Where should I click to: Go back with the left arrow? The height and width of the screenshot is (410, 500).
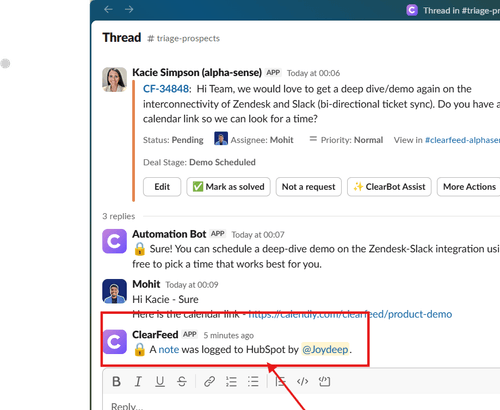pos(108,9)
